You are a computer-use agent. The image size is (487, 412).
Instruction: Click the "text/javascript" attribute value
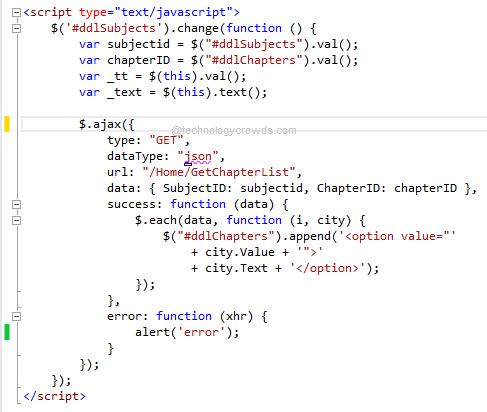coord(173,12)
